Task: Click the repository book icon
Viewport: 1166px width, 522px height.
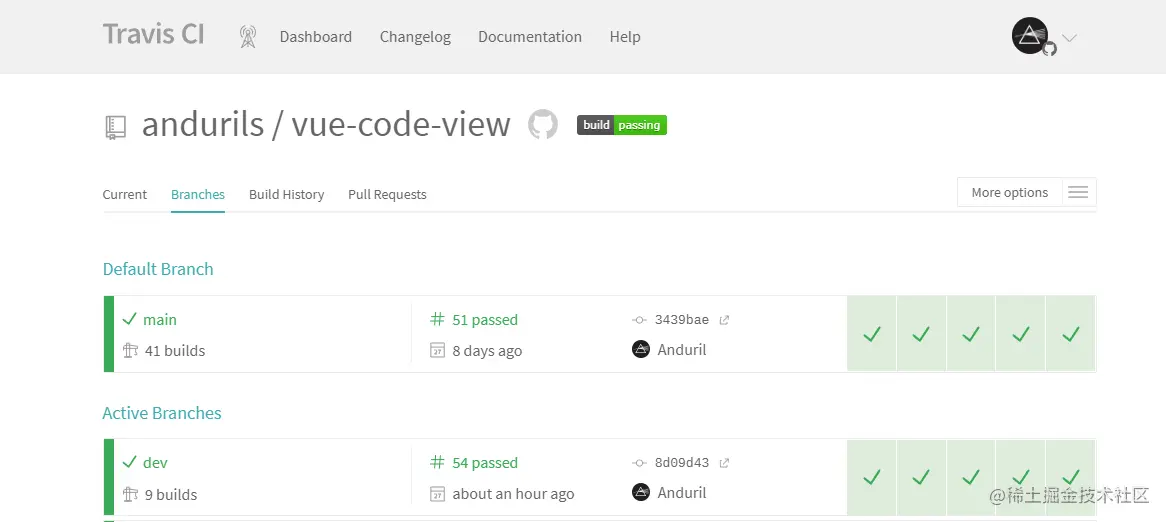Action: point(115,127)
